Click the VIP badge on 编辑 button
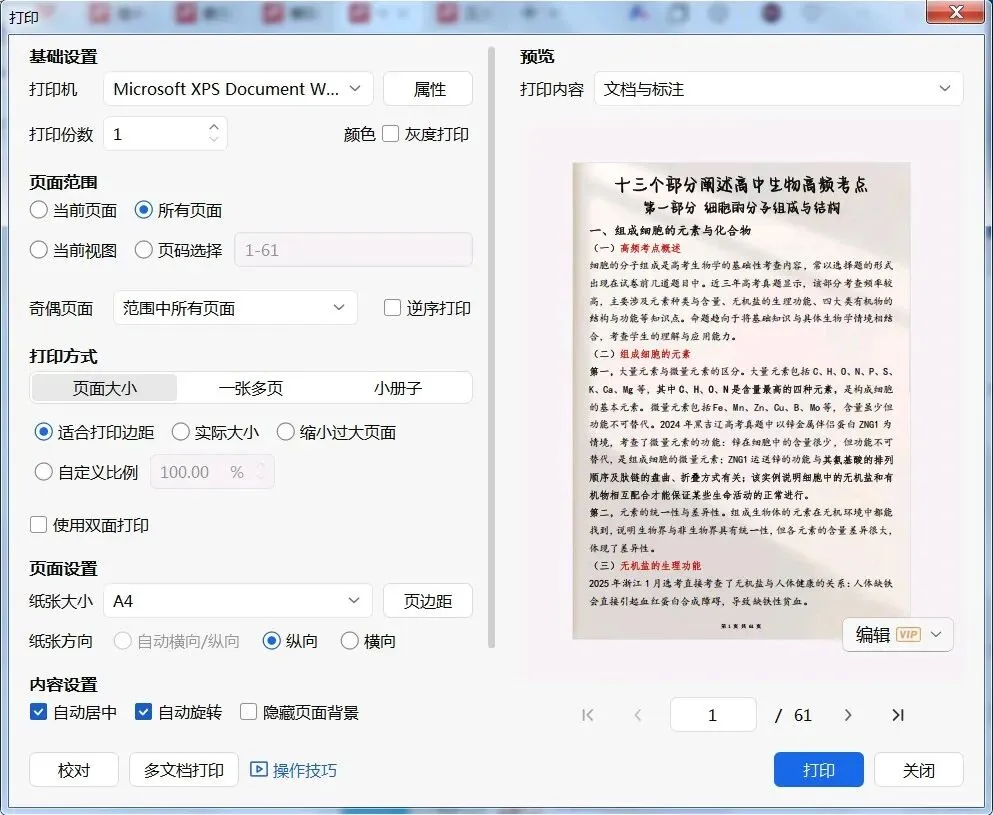Screen dimensions: 993x815 click(908, 635)
